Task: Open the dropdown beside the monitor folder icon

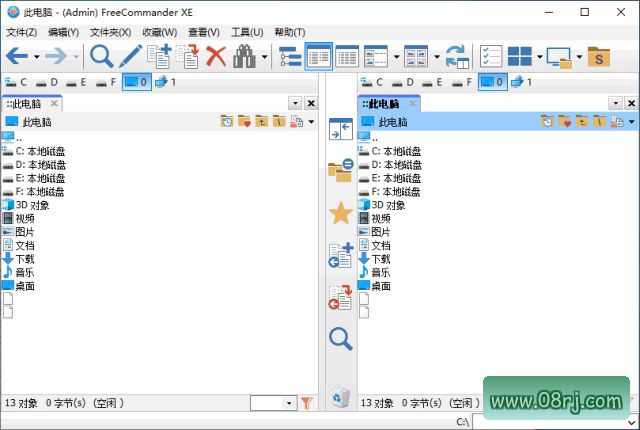Action: point(580,57)
